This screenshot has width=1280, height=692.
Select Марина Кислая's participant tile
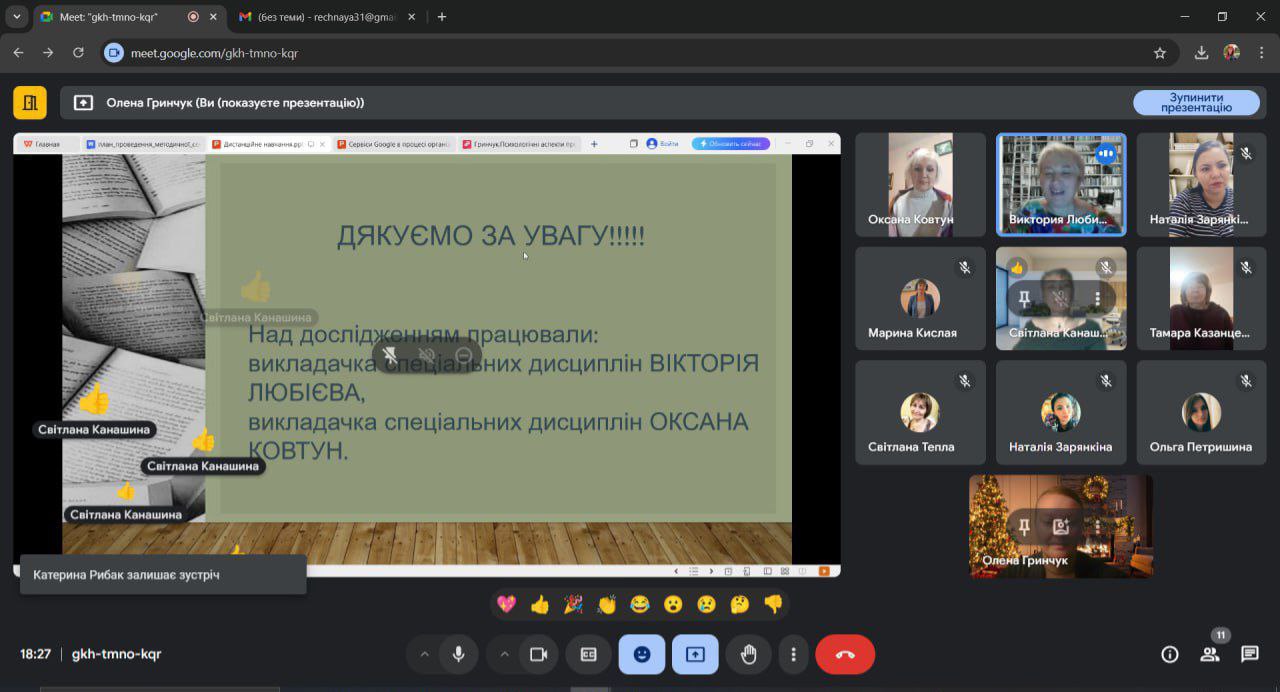pos(920,299)
